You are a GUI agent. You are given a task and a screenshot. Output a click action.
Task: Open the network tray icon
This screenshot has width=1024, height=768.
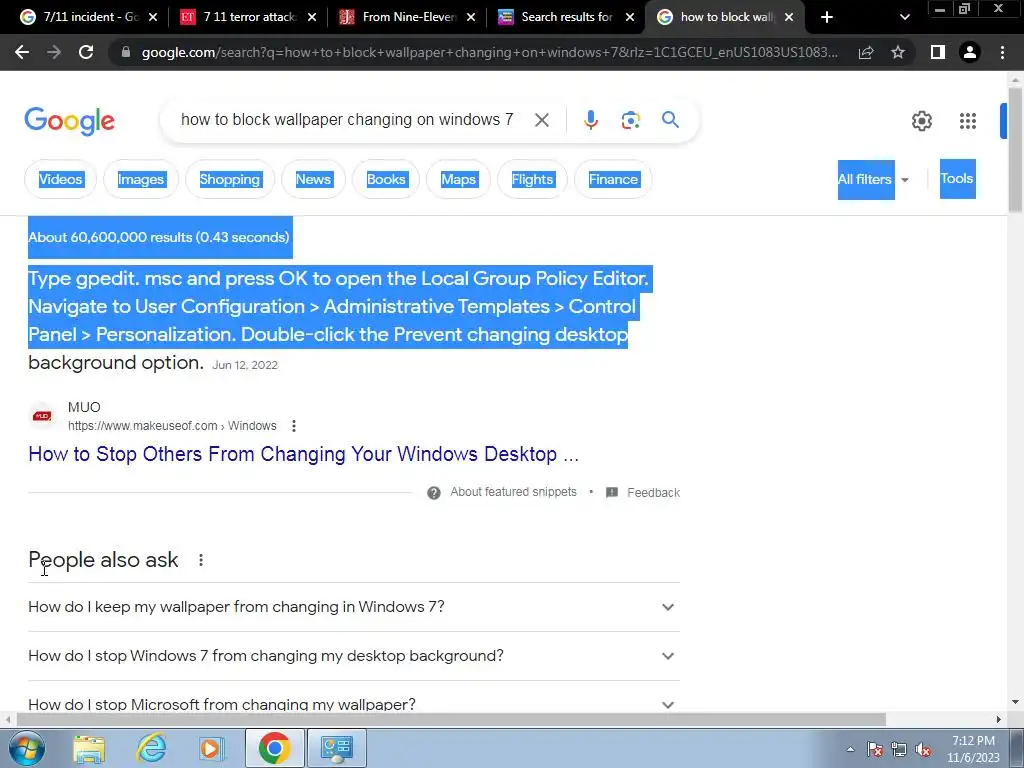click(899, 750)
